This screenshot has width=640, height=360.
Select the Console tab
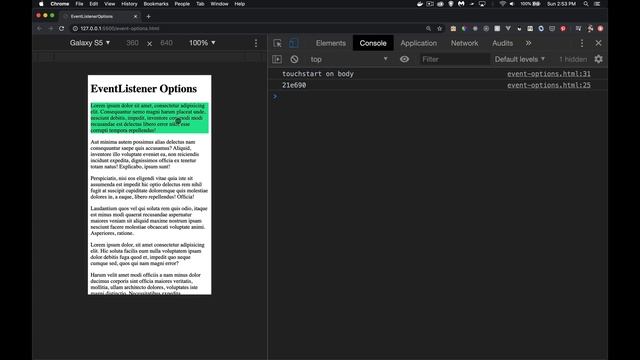coord(373,43)
